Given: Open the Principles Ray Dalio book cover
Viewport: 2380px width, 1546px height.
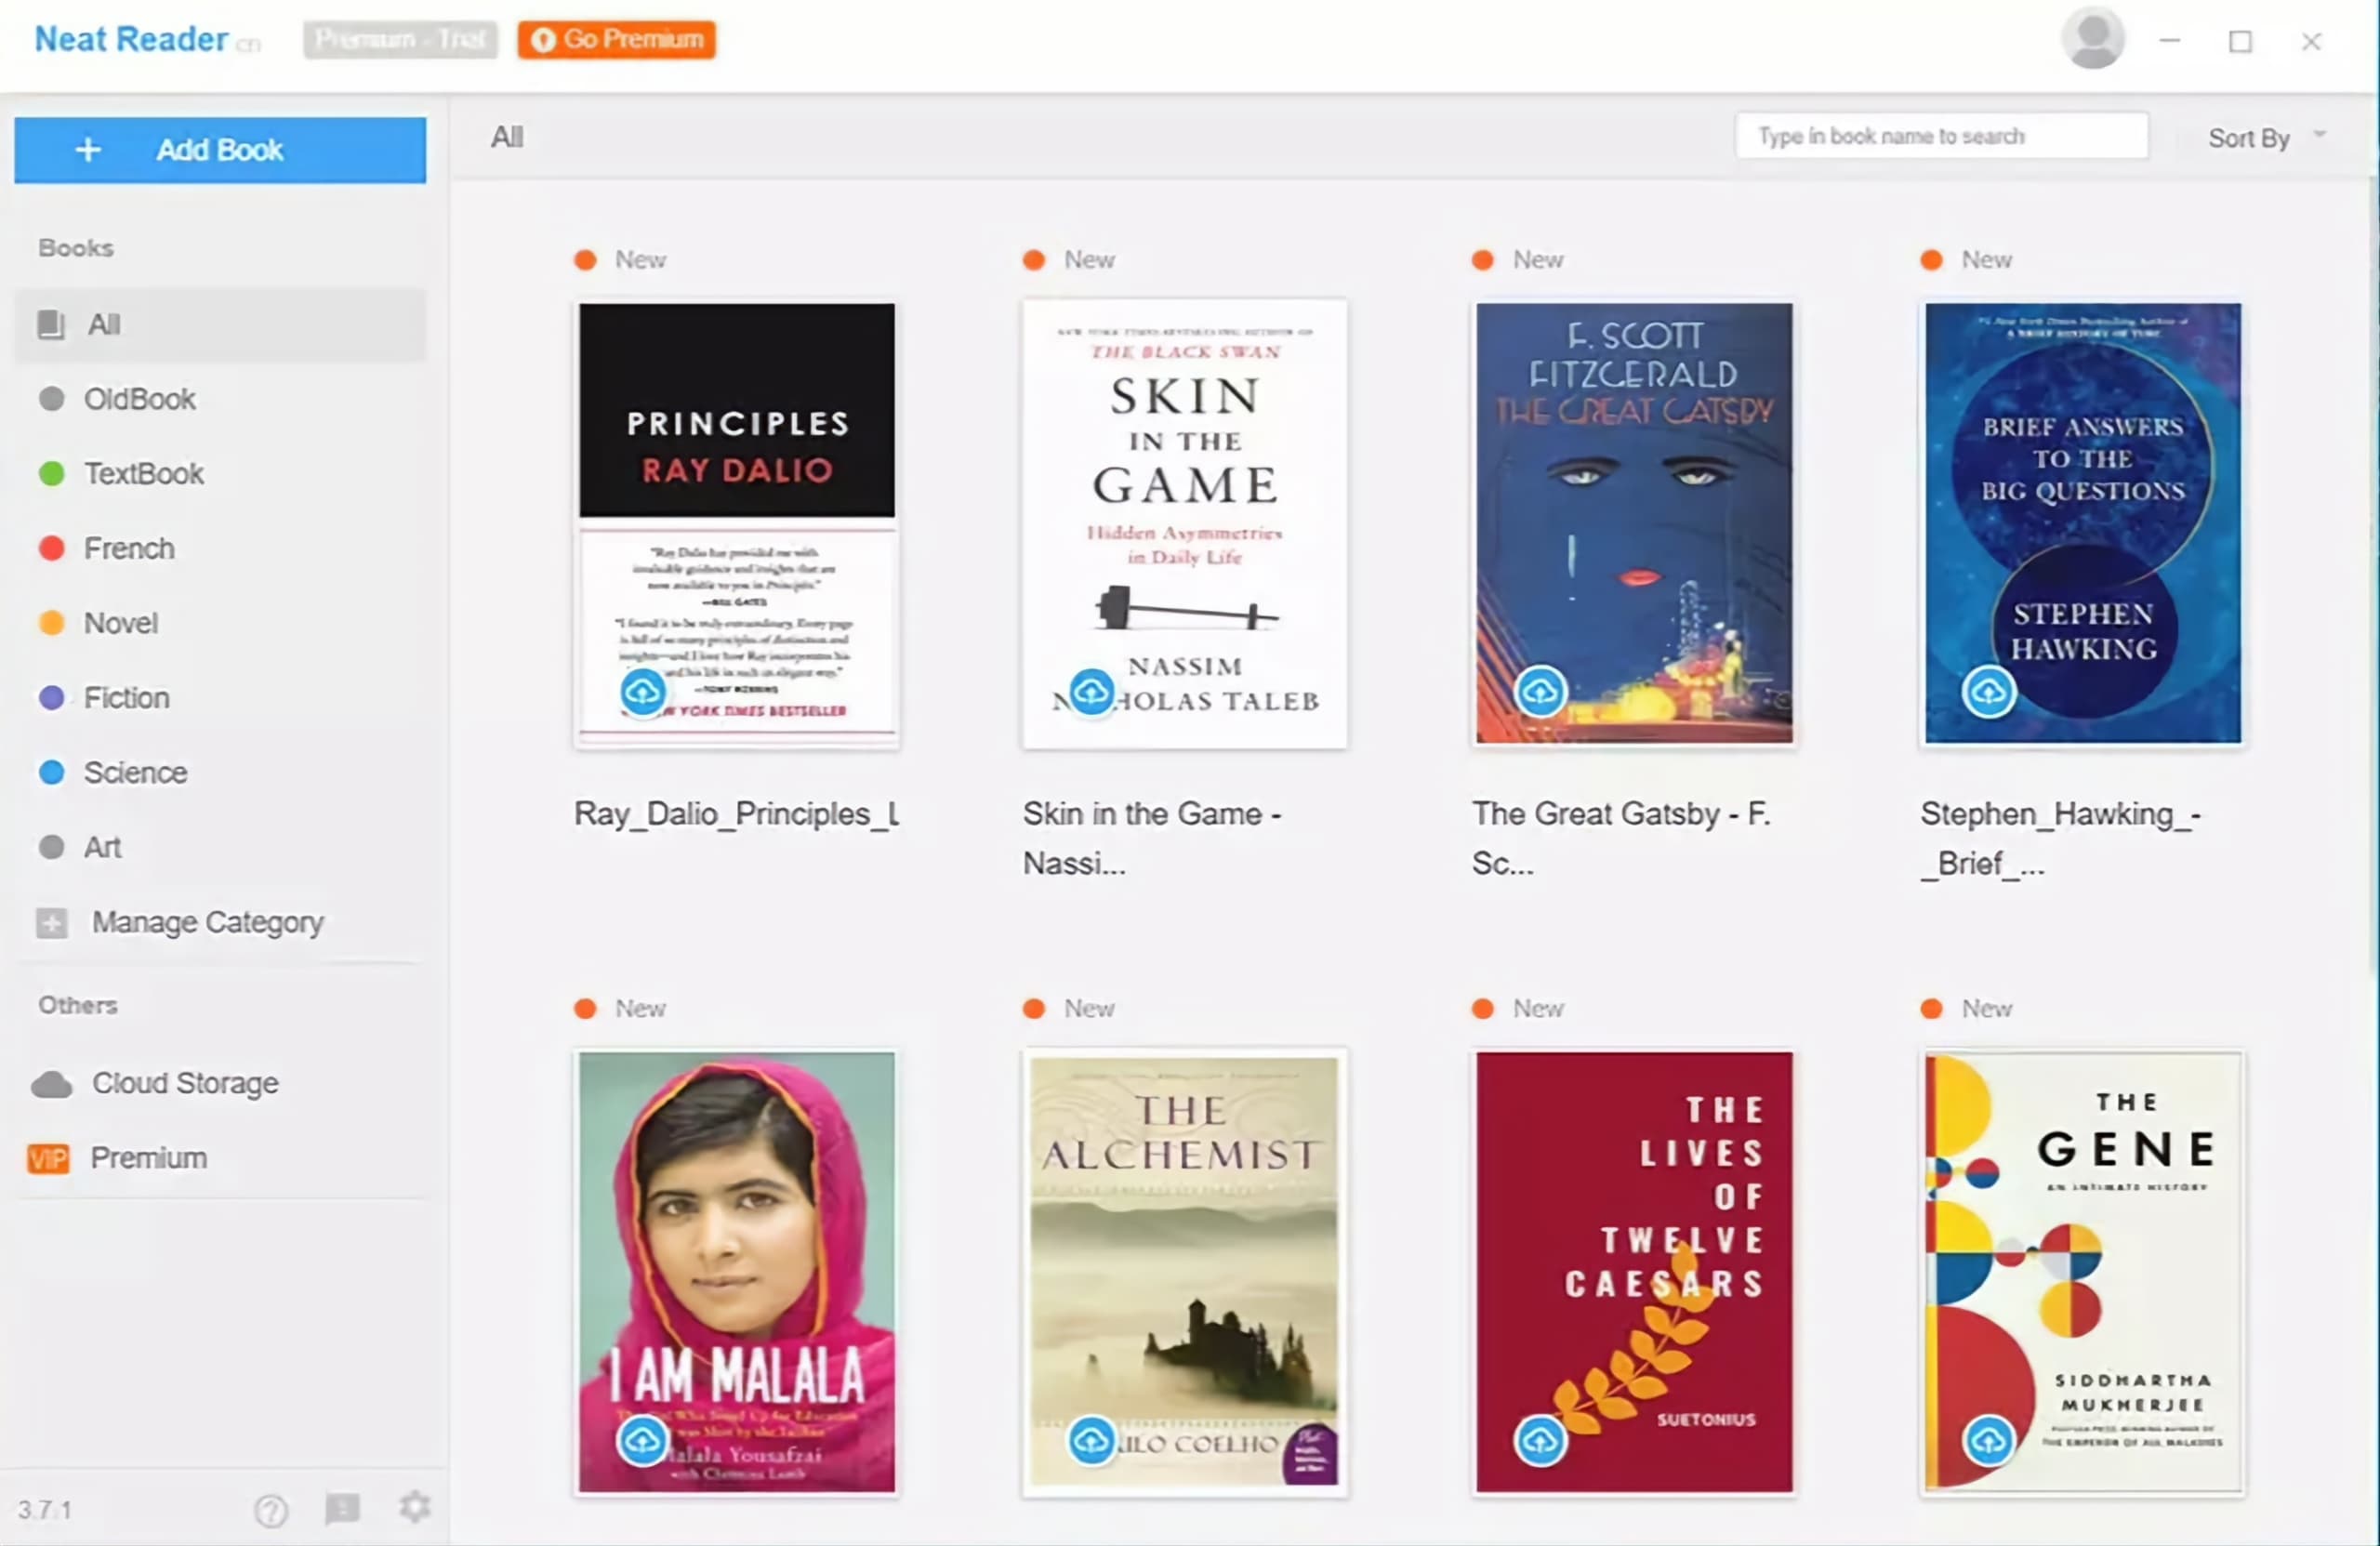Looking at the screenshot, I should (737, 523).
